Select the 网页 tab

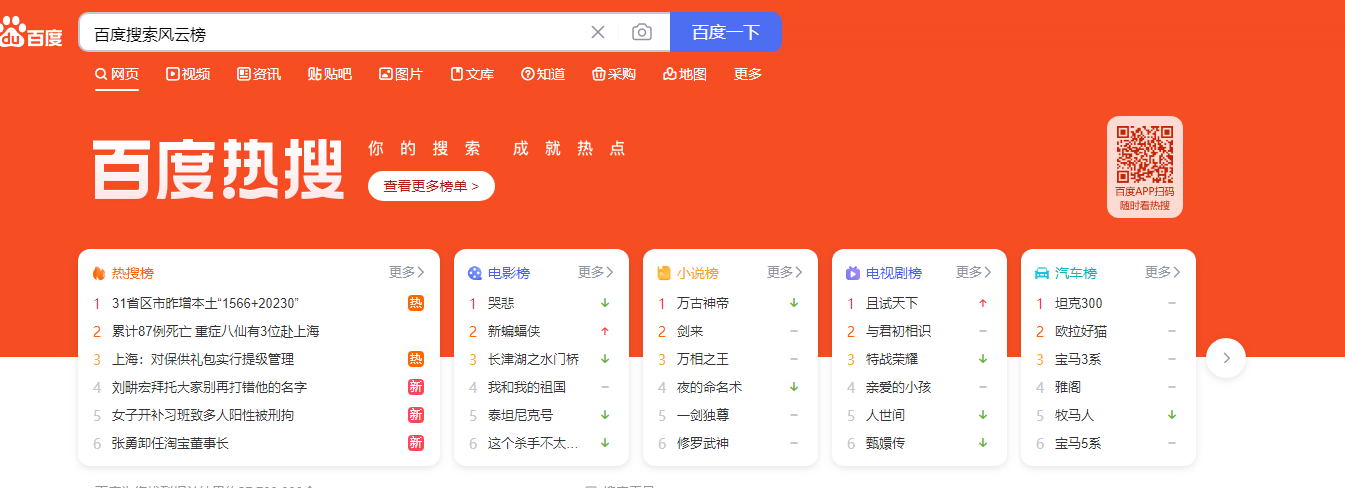coord(117,74)
